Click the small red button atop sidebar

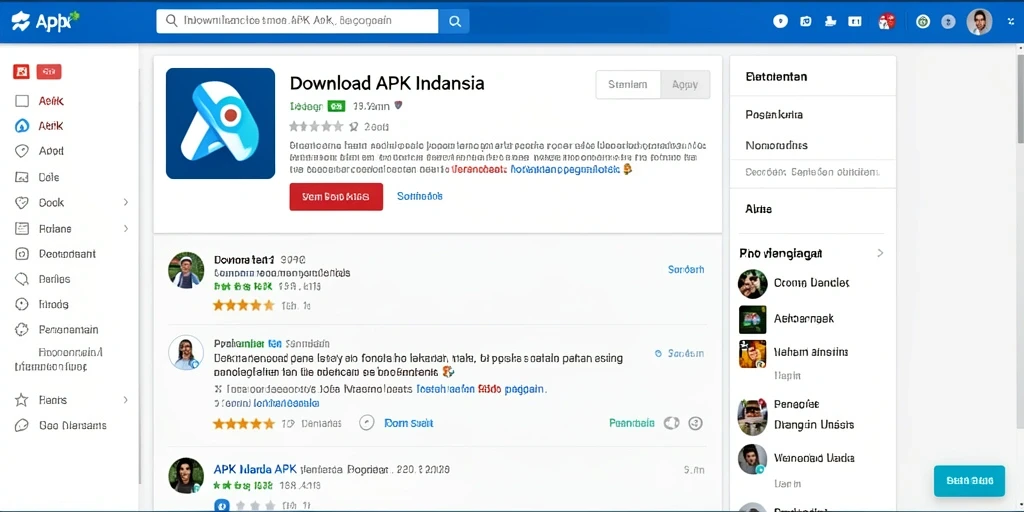pos(49,72)
